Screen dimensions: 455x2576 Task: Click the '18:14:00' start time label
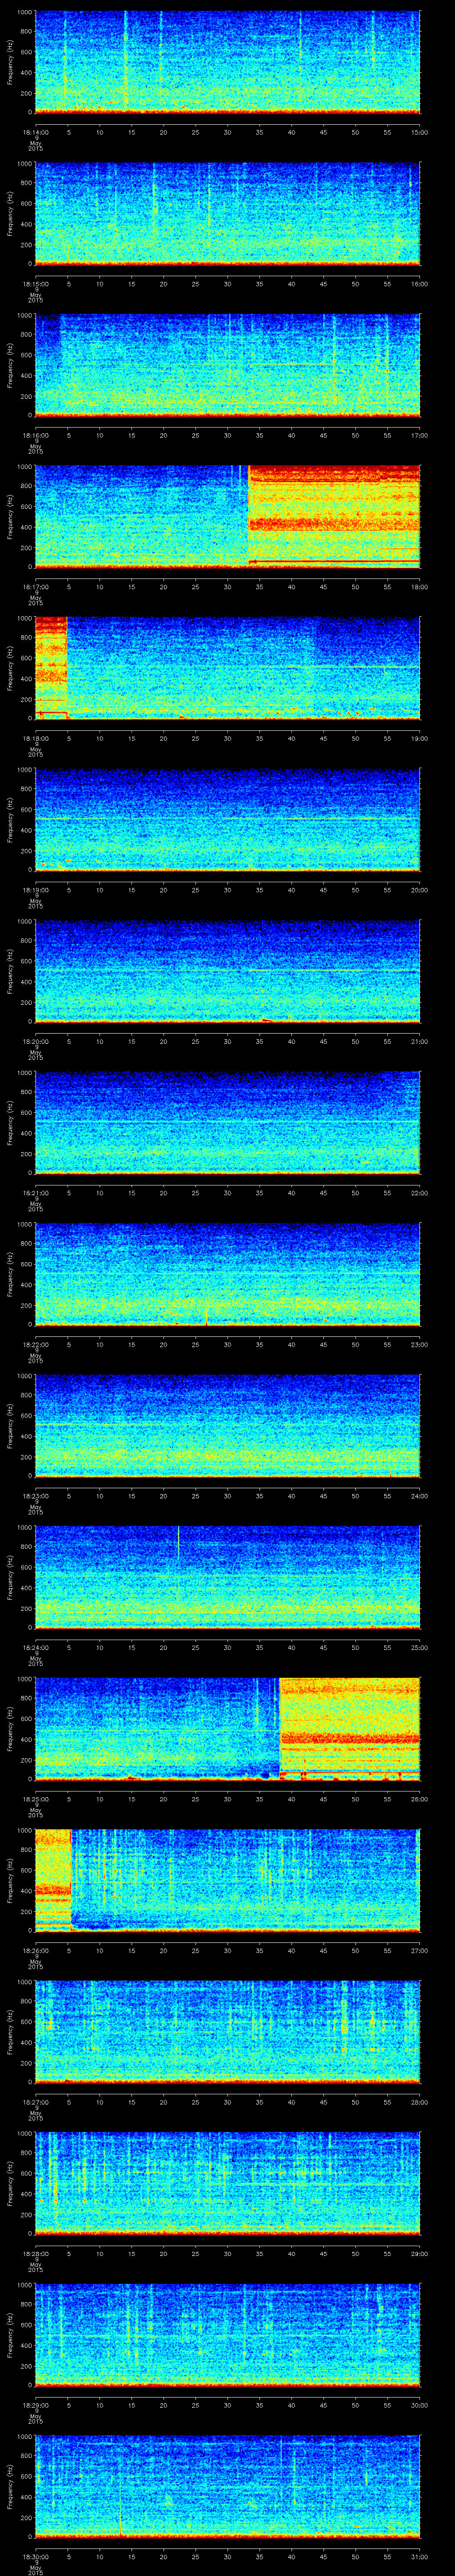(x=35, y=132)
